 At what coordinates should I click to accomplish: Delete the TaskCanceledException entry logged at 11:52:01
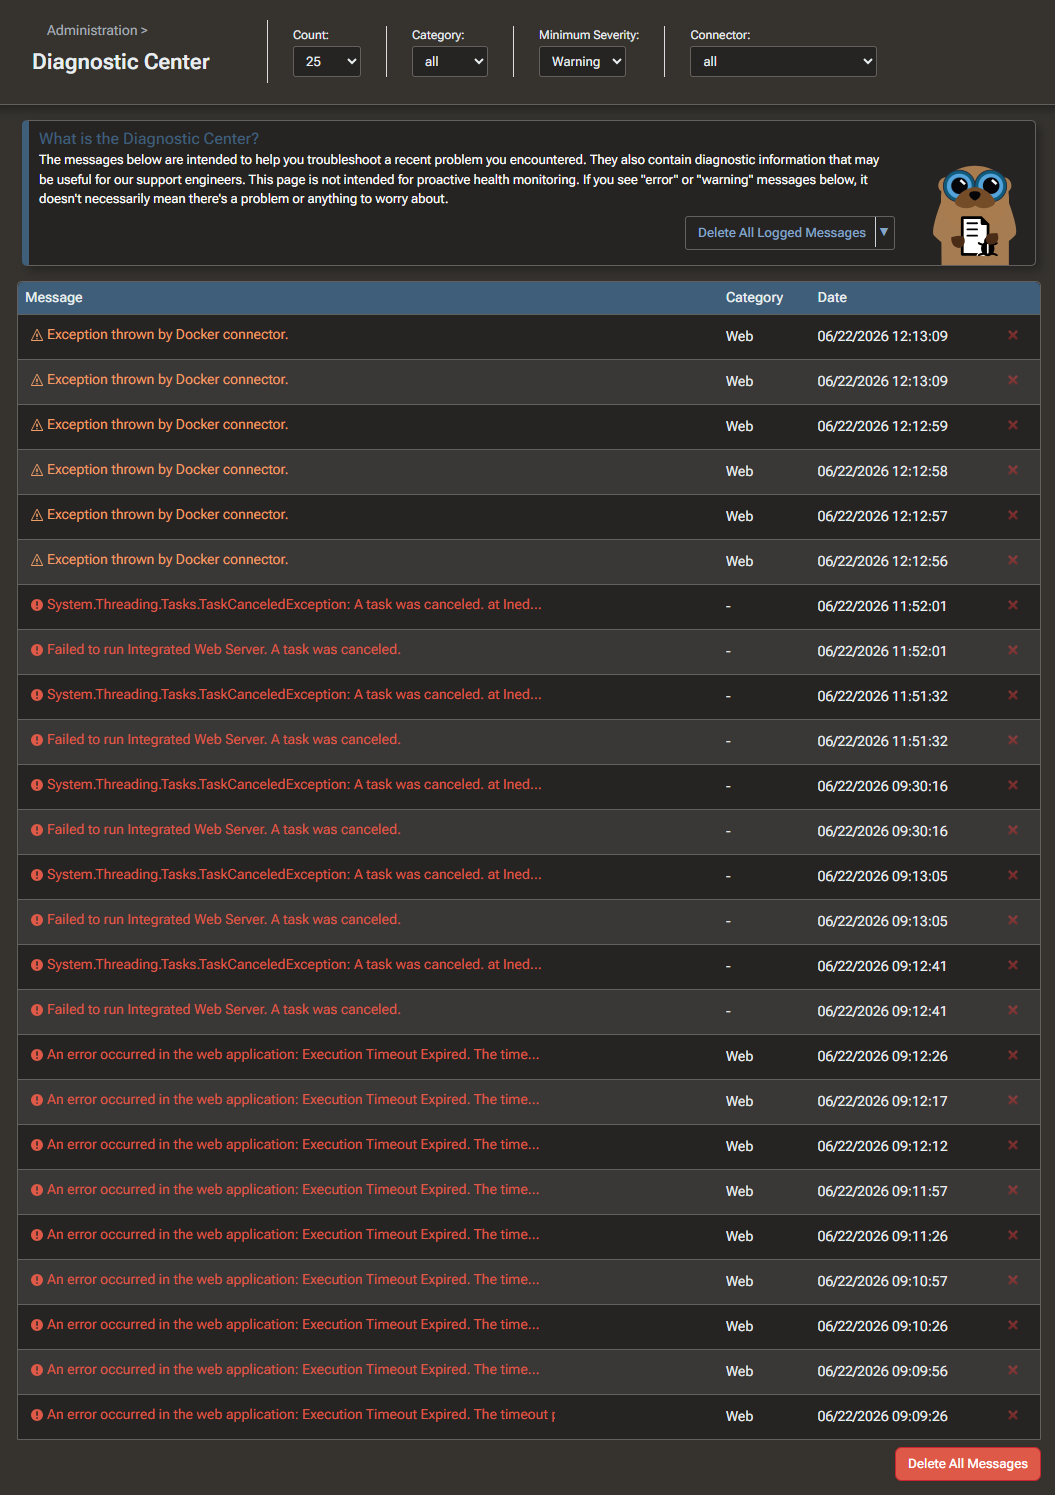(x=1013, y=605)
